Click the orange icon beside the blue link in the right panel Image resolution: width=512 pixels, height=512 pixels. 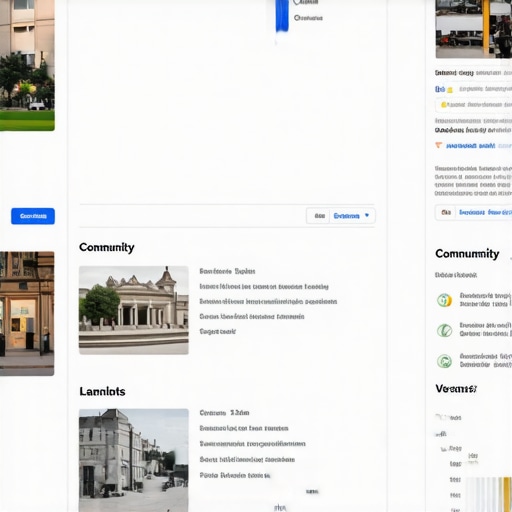tap(439, 145)
